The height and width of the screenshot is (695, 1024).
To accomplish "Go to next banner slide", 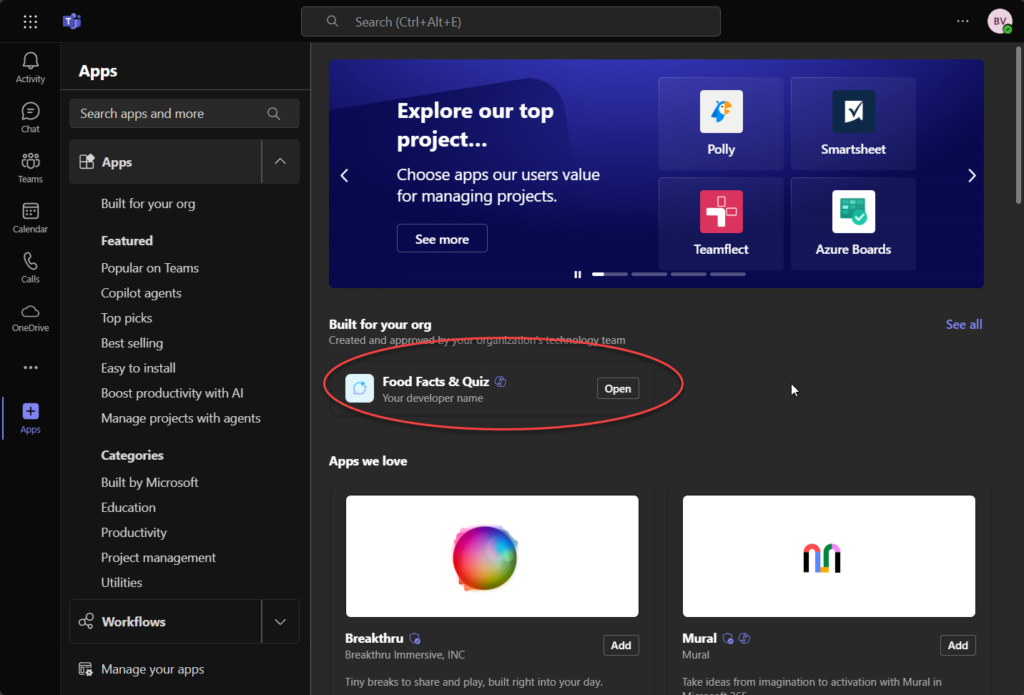I will coord(972,175).
